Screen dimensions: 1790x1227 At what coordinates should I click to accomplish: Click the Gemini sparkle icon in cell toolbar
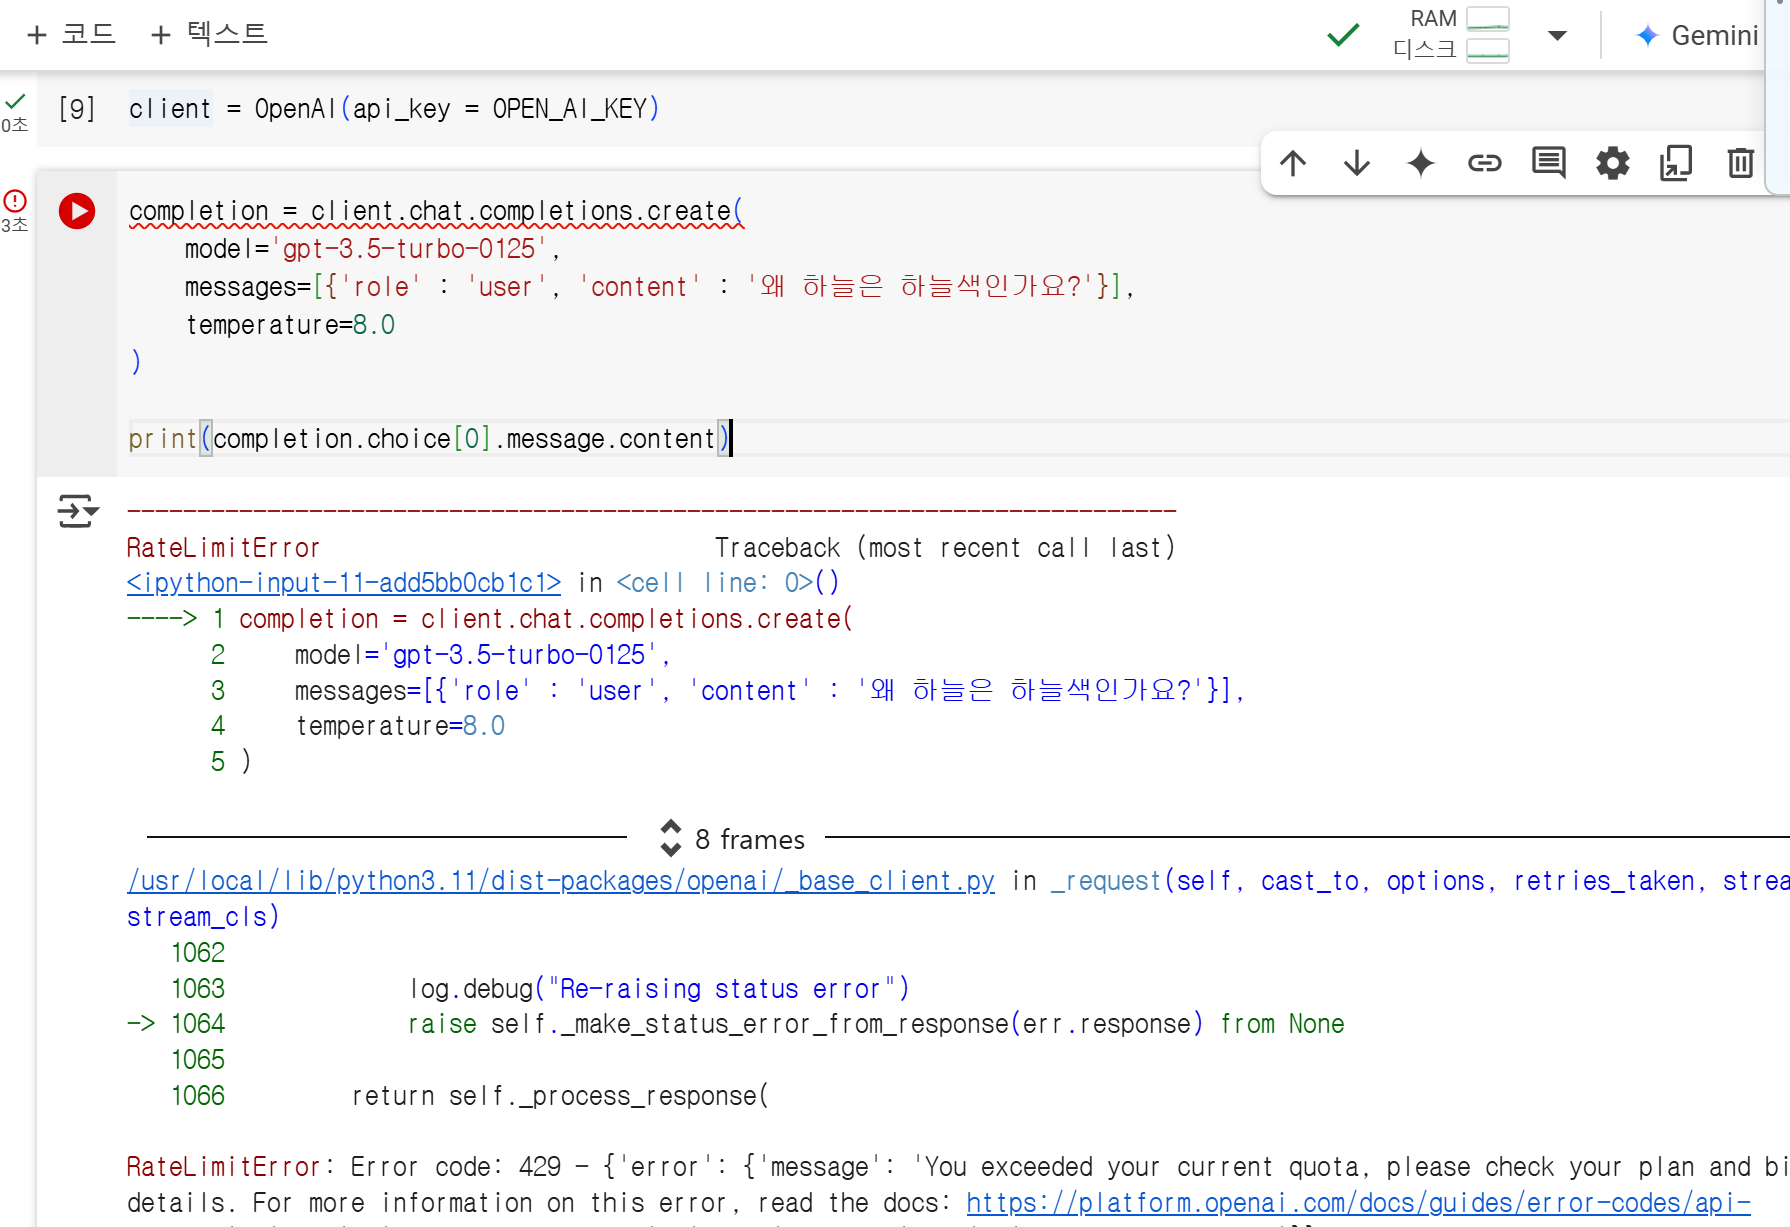(x=1421, y=163)
